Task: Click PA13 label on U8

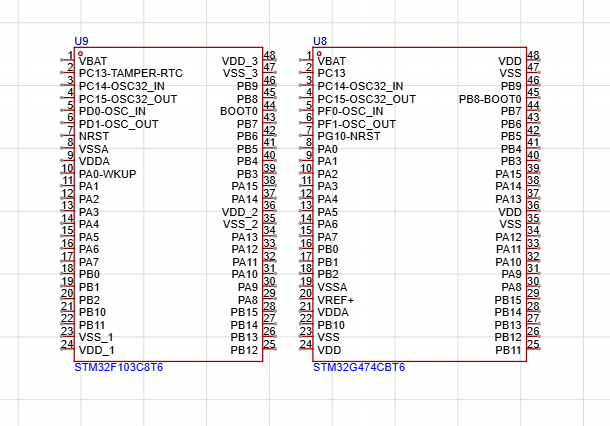Action: pyautogui.click(x=508, y=199)
